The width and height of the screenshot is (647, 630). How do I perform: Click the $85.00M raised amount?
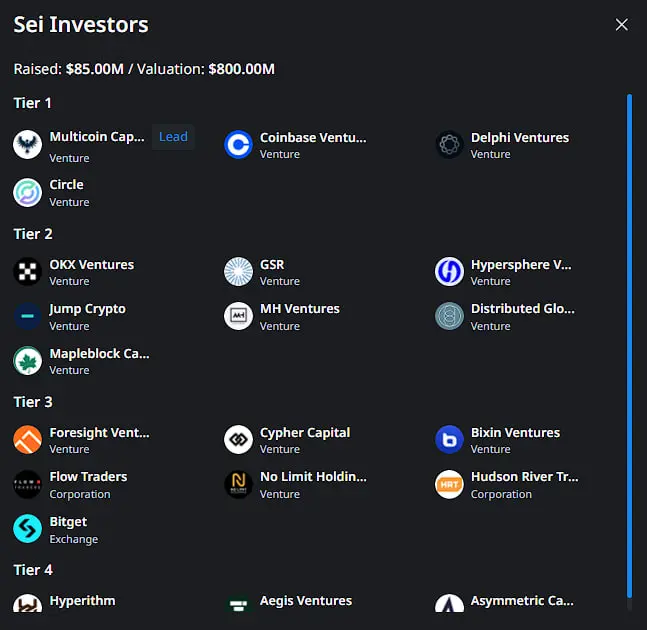click(x=94, y=69)
